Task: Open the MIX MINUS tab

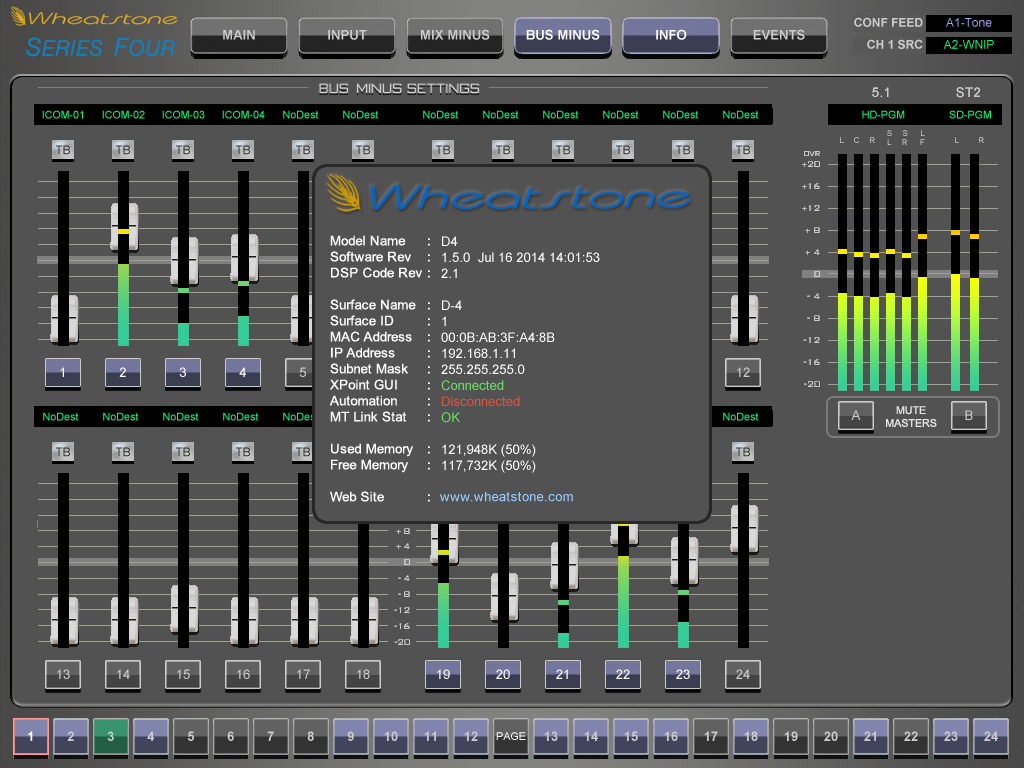Action: (455, 35)
